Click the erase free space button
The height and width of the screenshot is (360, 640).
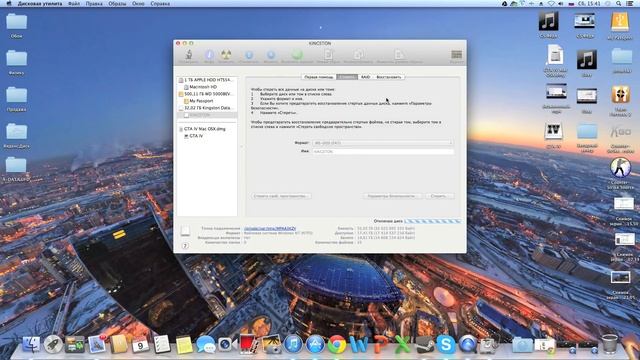281,196
